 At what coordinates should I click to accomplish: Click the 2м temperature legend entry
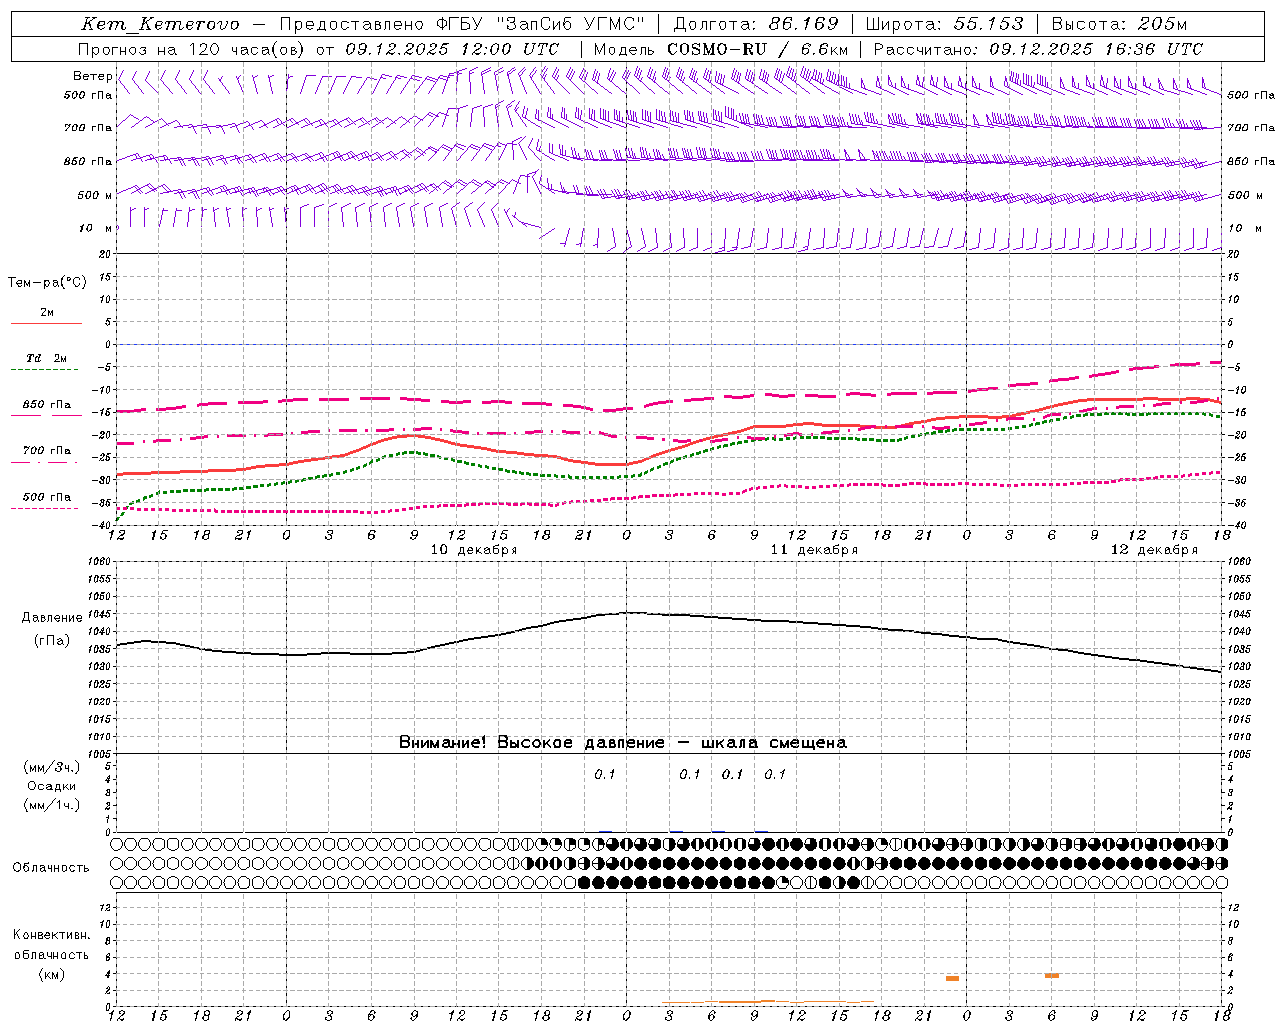pyautogui.click(x=47, y=313)
